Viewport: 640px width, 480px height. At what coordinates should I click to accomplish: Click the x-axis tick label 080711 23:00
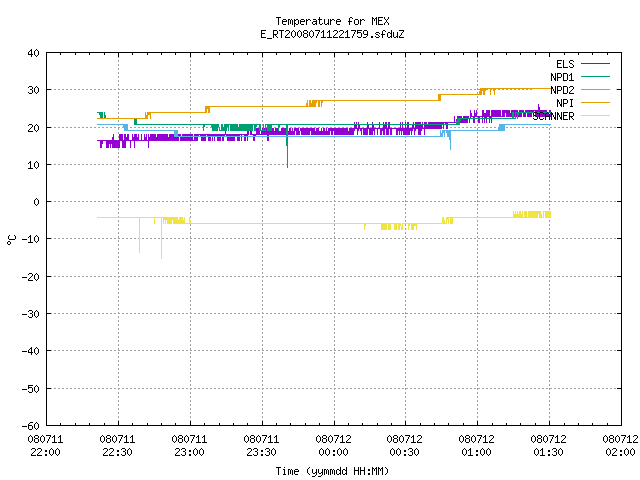point(189,445)
